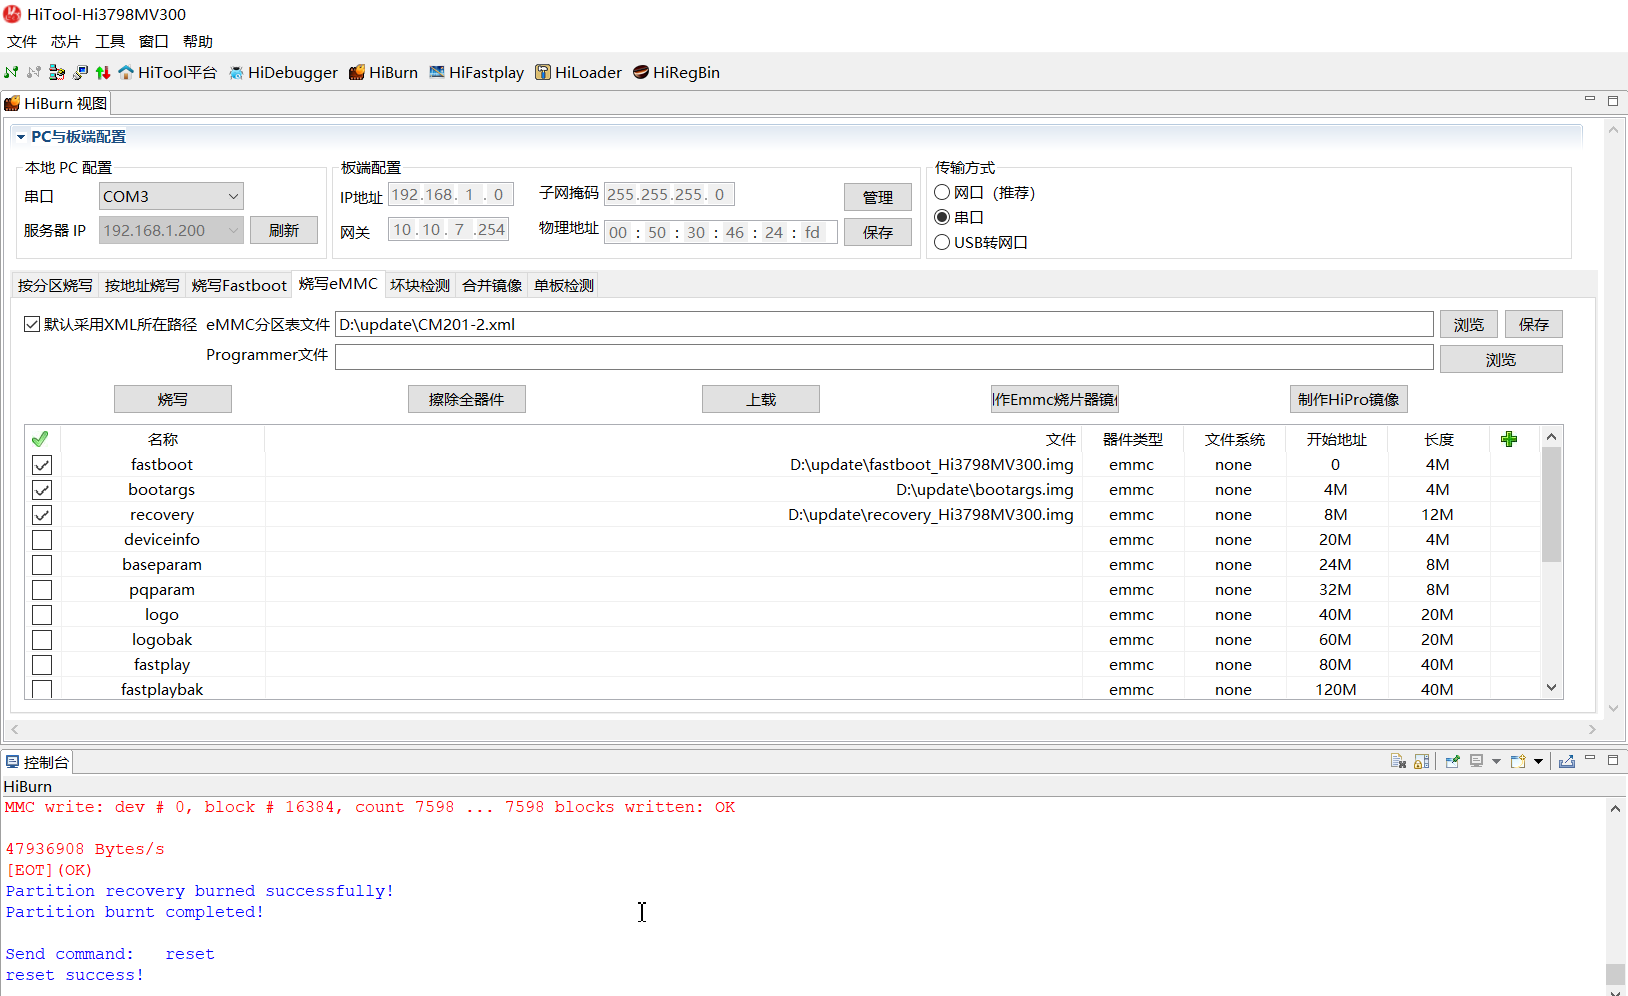
Task: Toggle 默认采用XML所在路径 checkbox
Action: click(32, 324)
